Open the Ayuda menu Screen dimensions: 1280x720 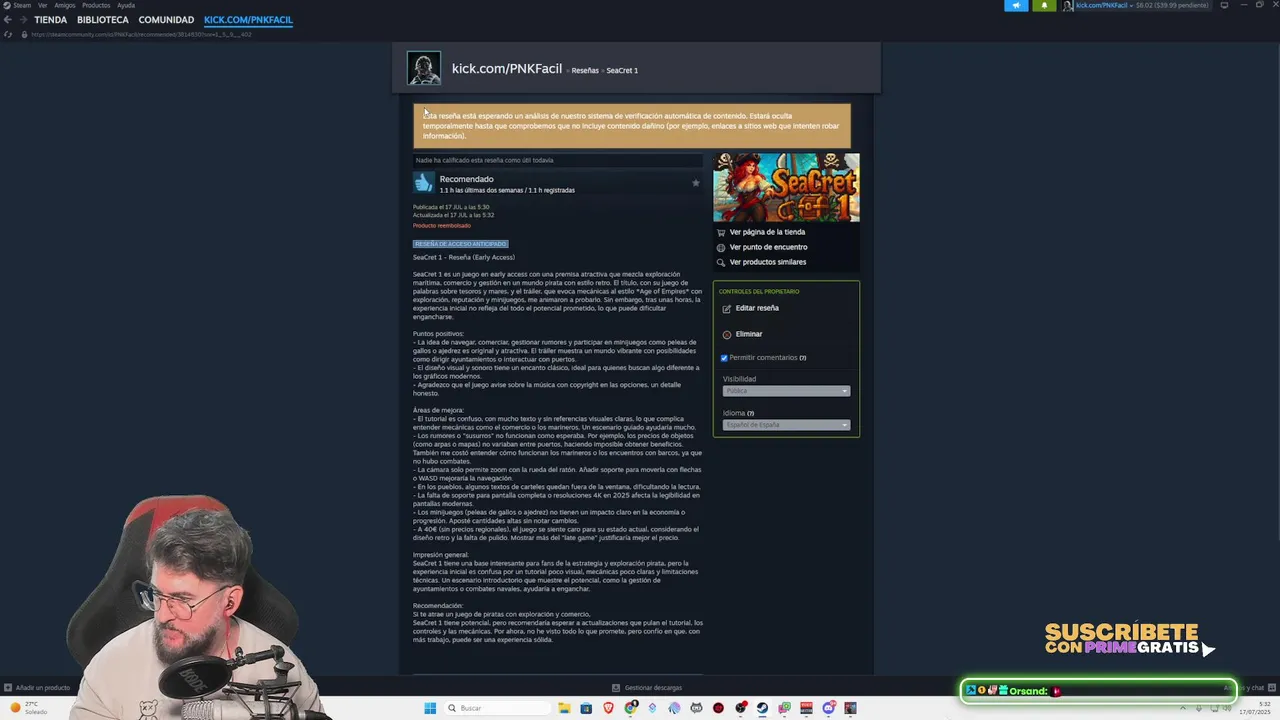(x=126, y=5)
